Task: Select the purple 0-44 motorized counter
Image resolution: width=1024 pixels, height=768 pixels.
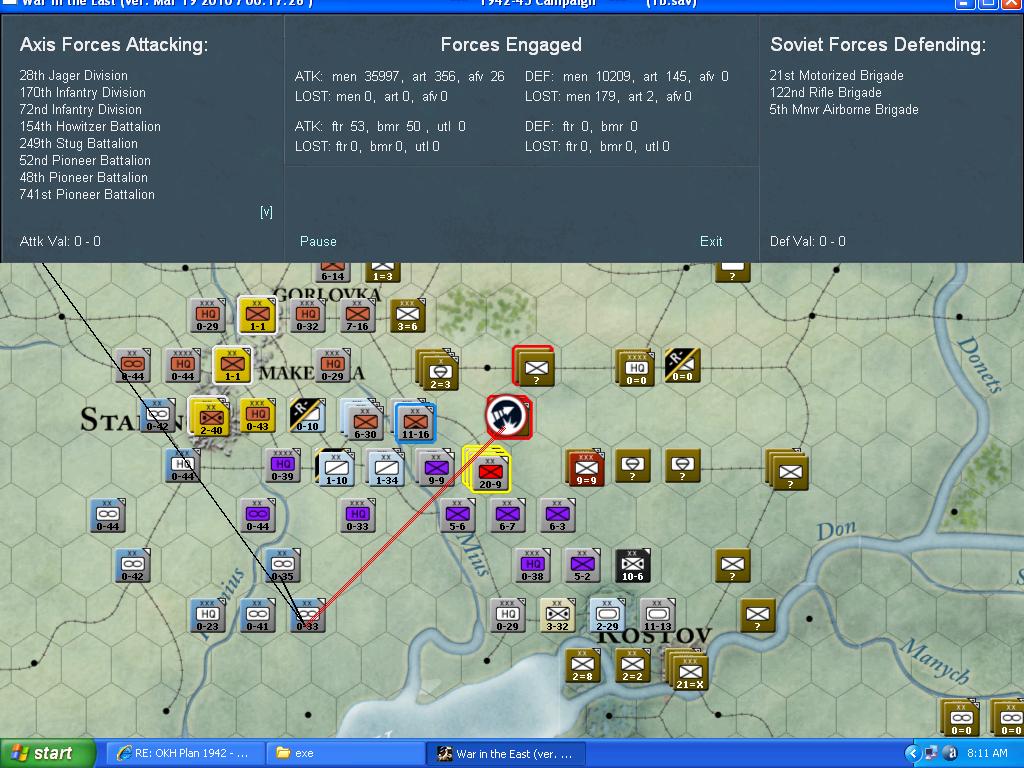Action: click(x=257, y=515)
